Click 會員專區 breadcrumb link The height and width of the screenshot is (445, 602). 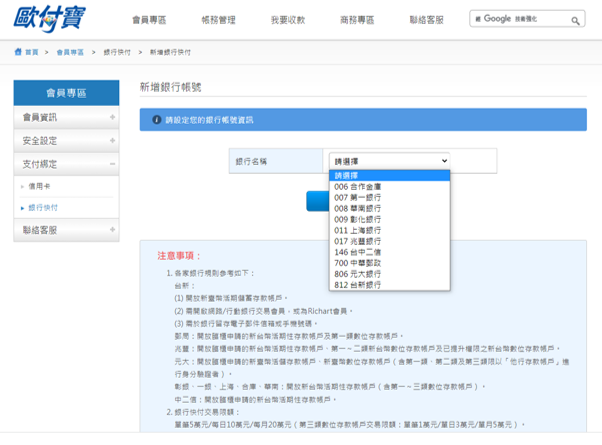[x=70, y=52]
